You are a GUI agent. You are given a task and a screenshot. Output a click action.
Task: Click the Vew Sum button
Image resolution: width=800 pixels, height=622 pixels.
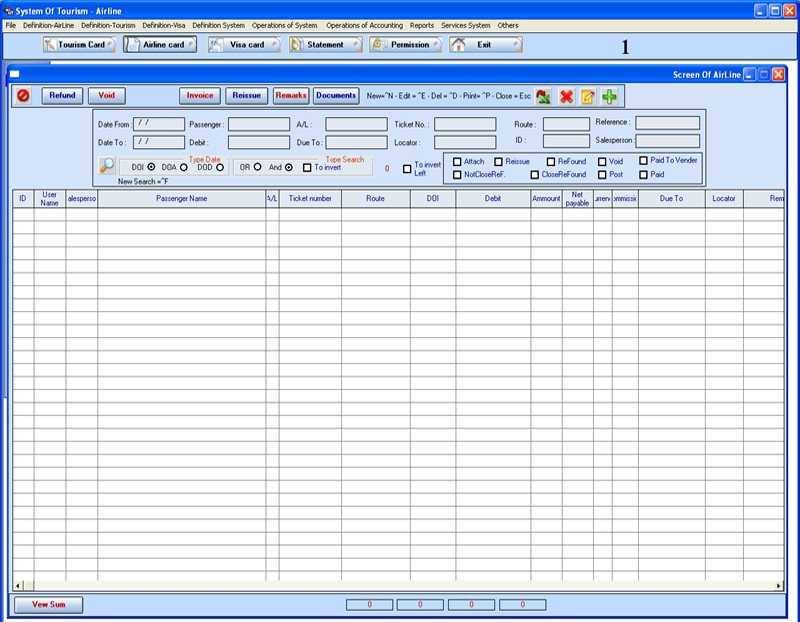(48, 605)
